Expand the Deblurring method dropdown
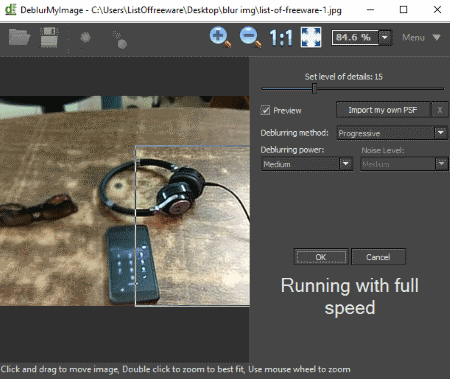 point(441,133)
